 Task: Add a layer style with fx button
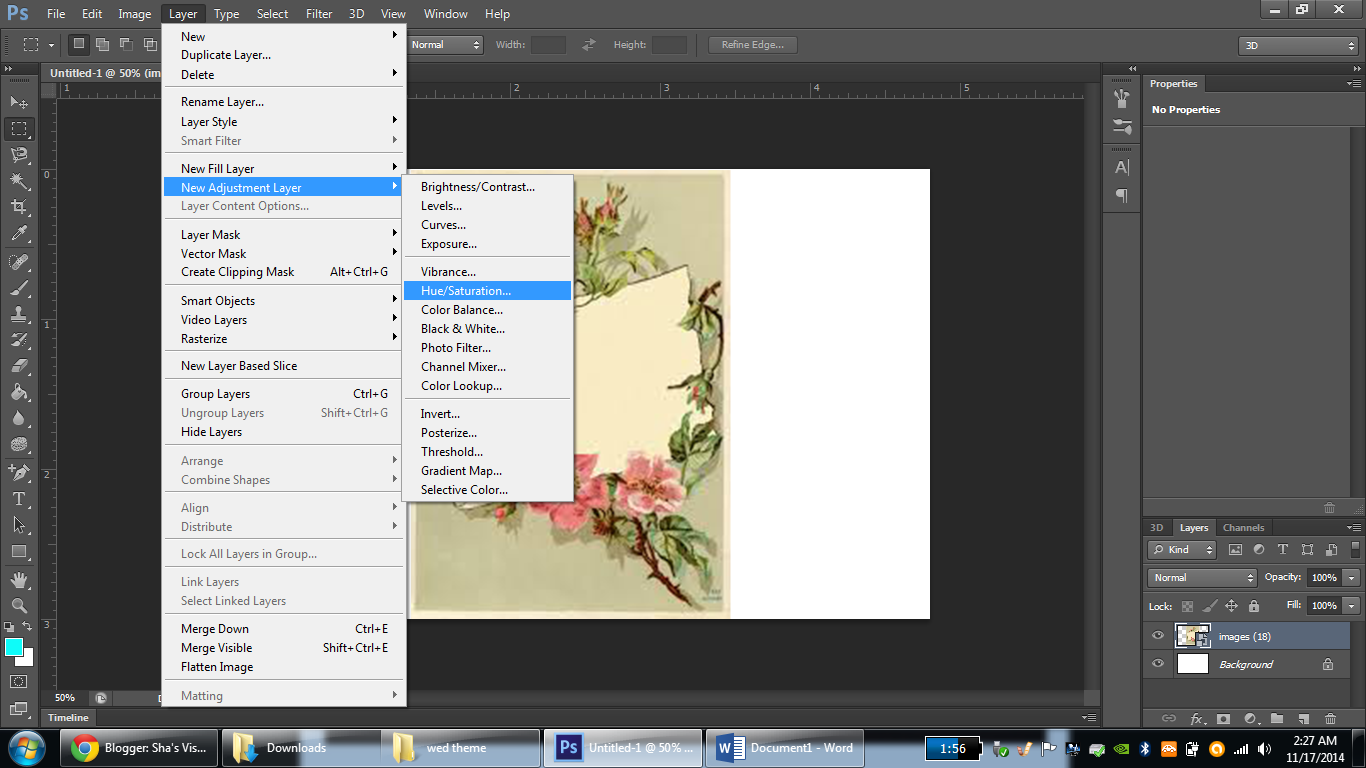click(x=1197, y=718)
